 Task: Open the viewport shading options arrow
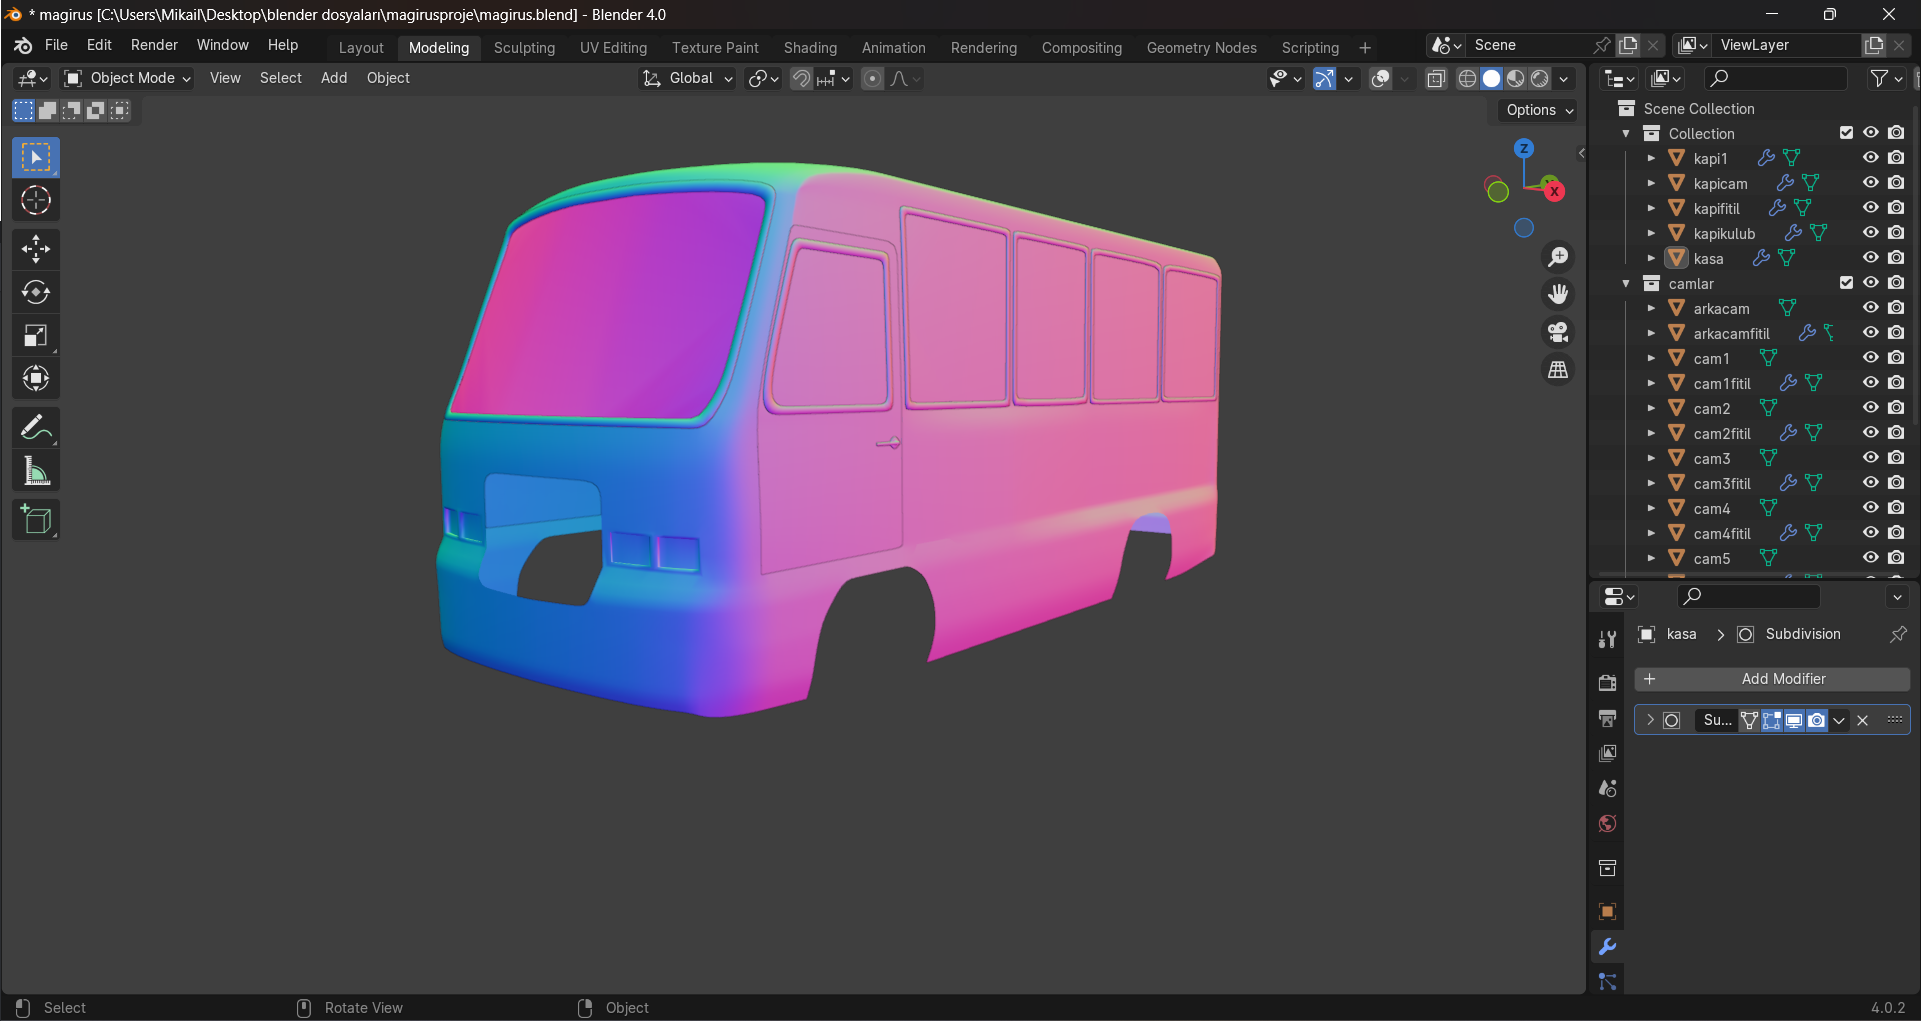tap(1564, 78)
